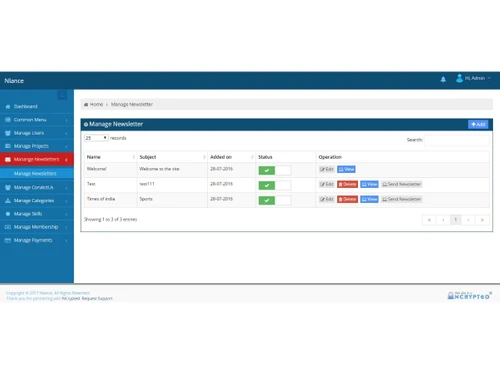The height and width of the screenshot is (375, 500).
Task: Edit the Welcome! newsletter
Action: (327, 169)
